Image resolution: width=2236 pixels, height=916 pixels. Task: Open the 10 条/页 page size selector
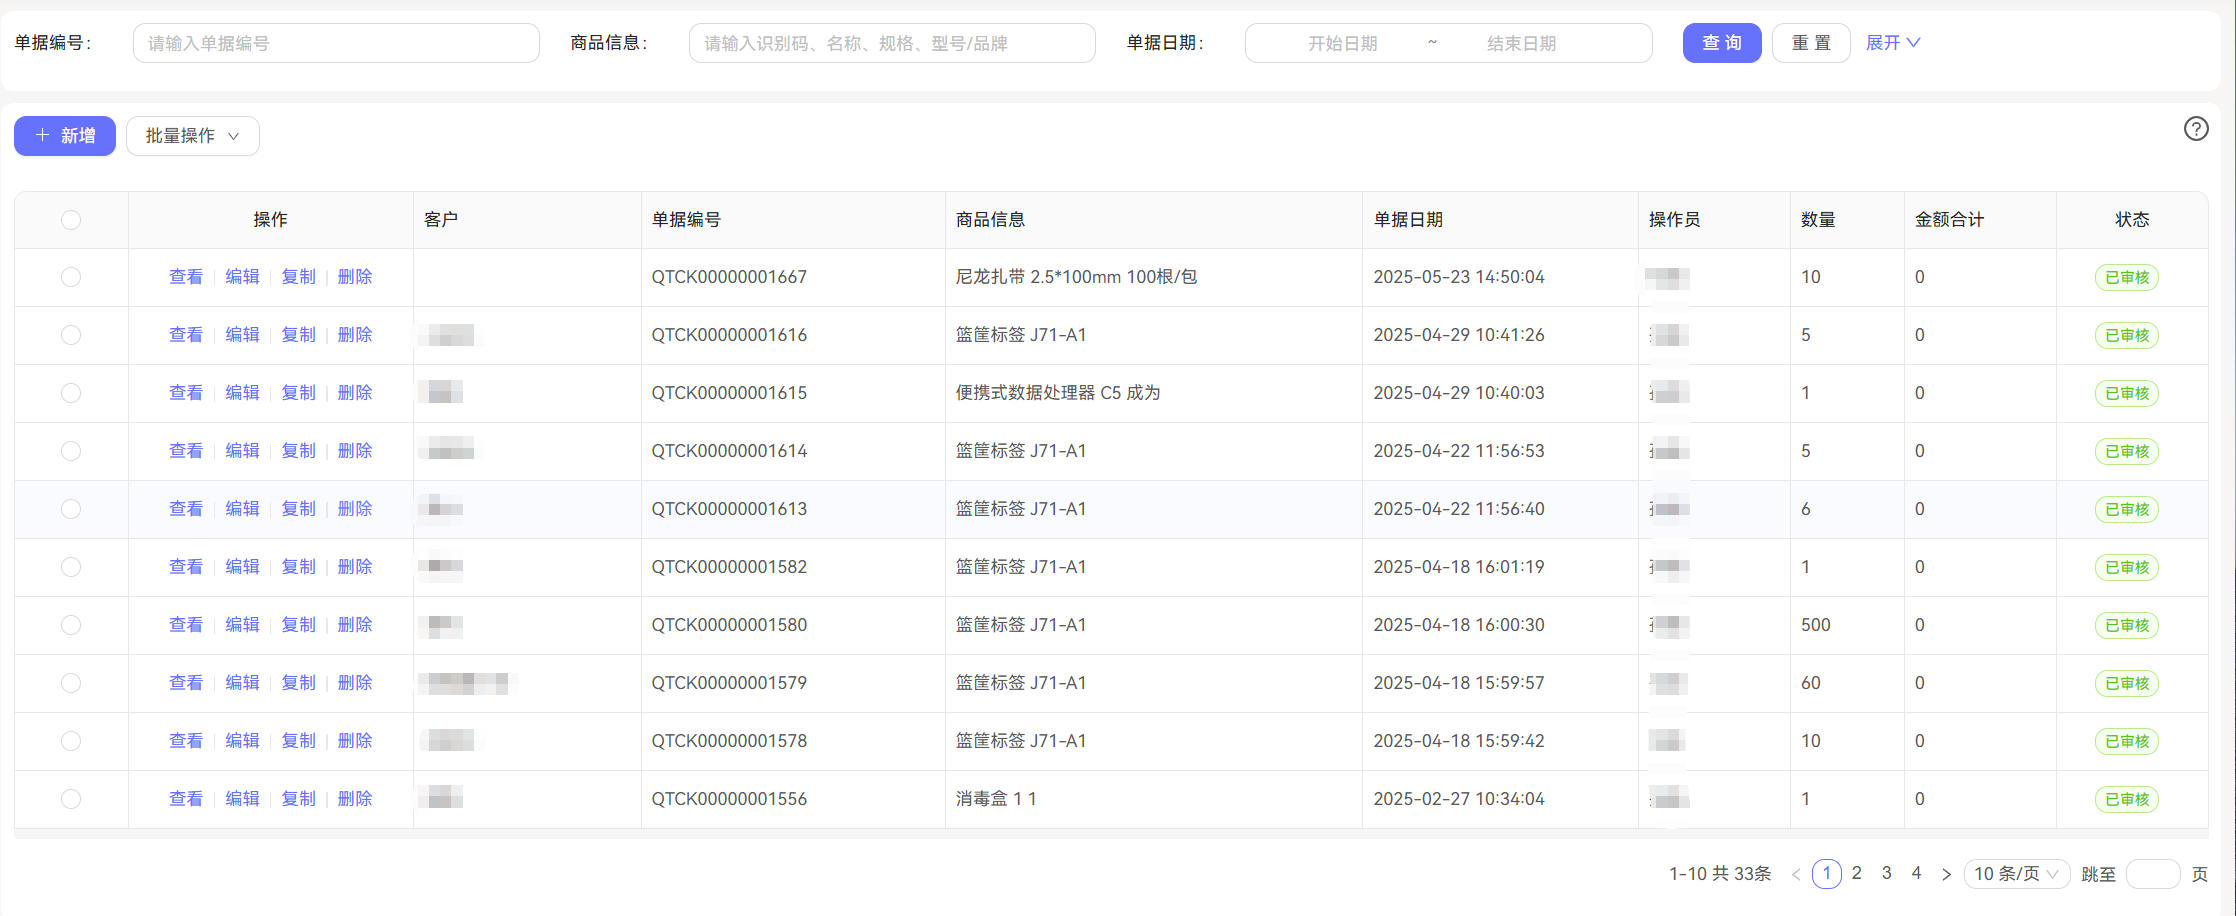click(x=2016, y=874)
